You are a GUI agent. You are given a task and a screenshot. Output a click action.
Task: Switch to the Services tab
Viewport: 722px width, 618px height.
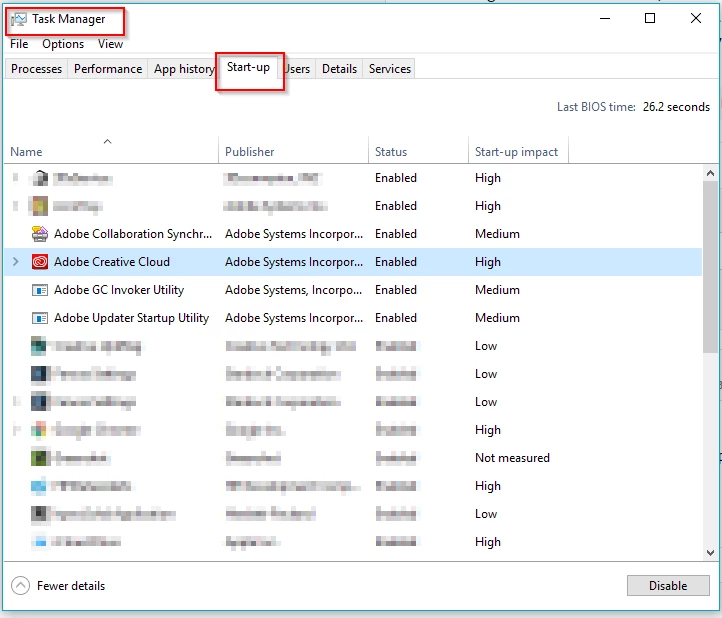pyautogui.click(x=390, y=69)
